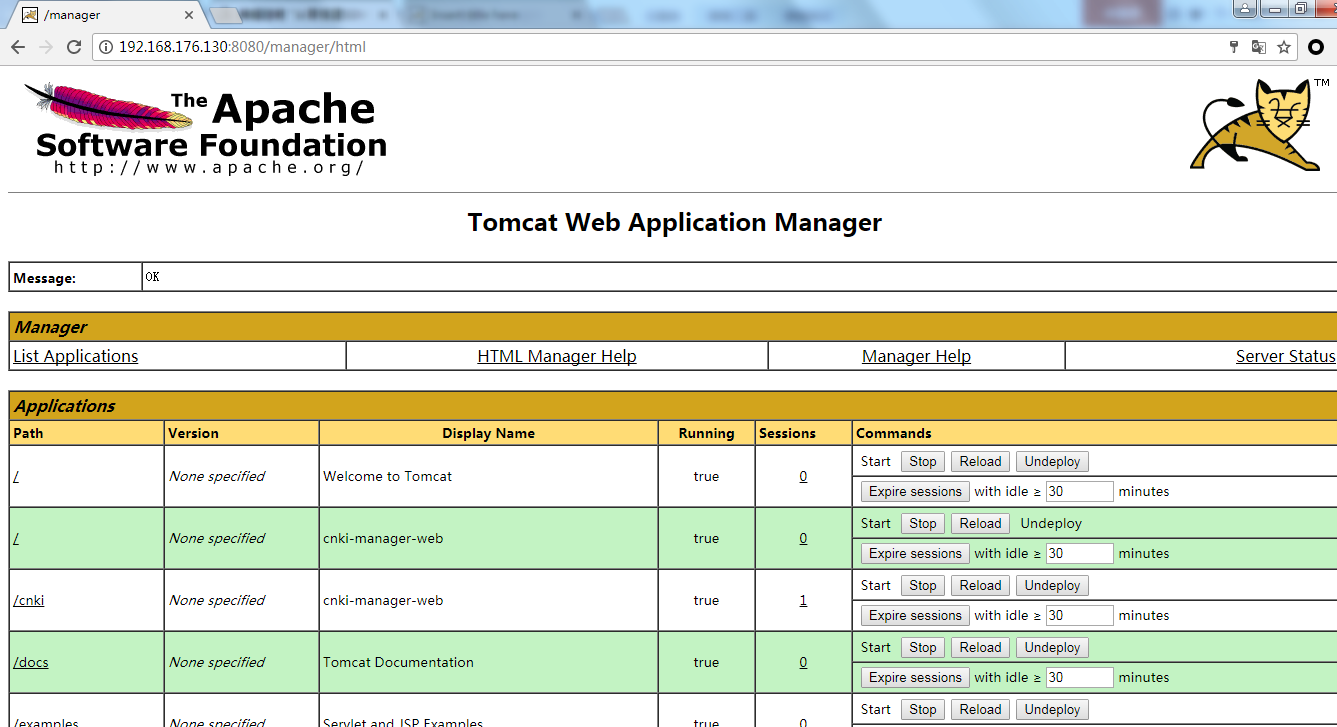Screen dimensions: 1337x727
Task: Edit idle minutes field for Welcome to Tomcat
Action: [1080, 492]
